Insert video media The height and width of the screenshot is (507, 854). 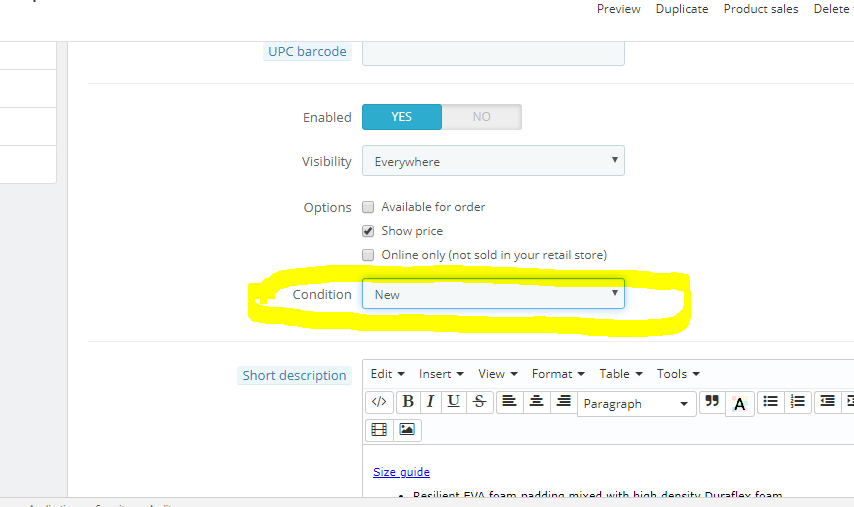tap(379, 430)
